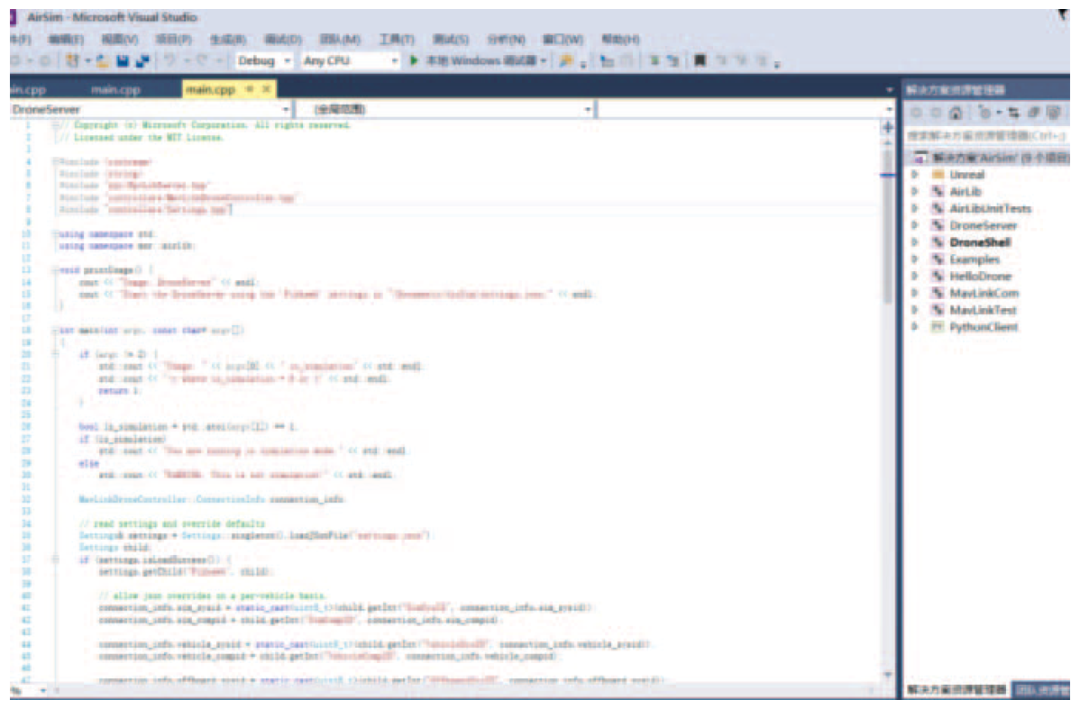This screenshot has height=709, width=1080.
Task: Open the Debug configuration dropdown
Action: point(287,61)
